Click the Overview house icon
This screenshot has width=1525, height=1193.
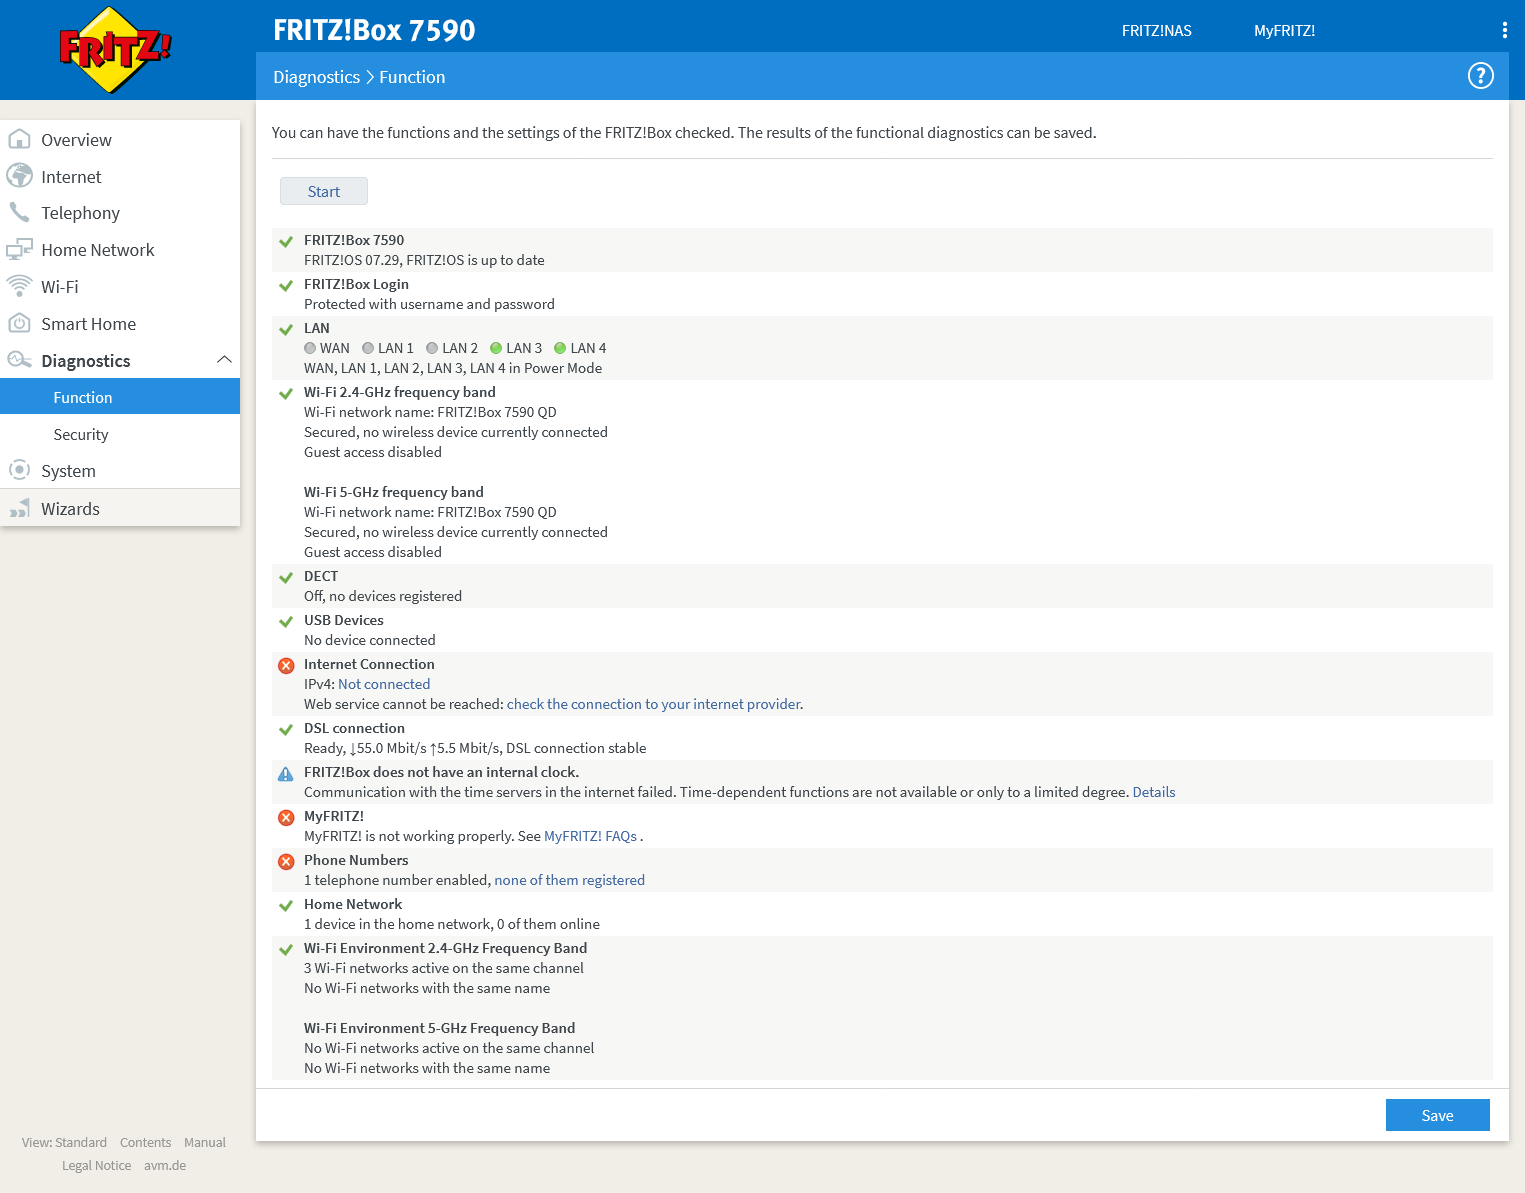pyautogui.click(x=19, y=139)
